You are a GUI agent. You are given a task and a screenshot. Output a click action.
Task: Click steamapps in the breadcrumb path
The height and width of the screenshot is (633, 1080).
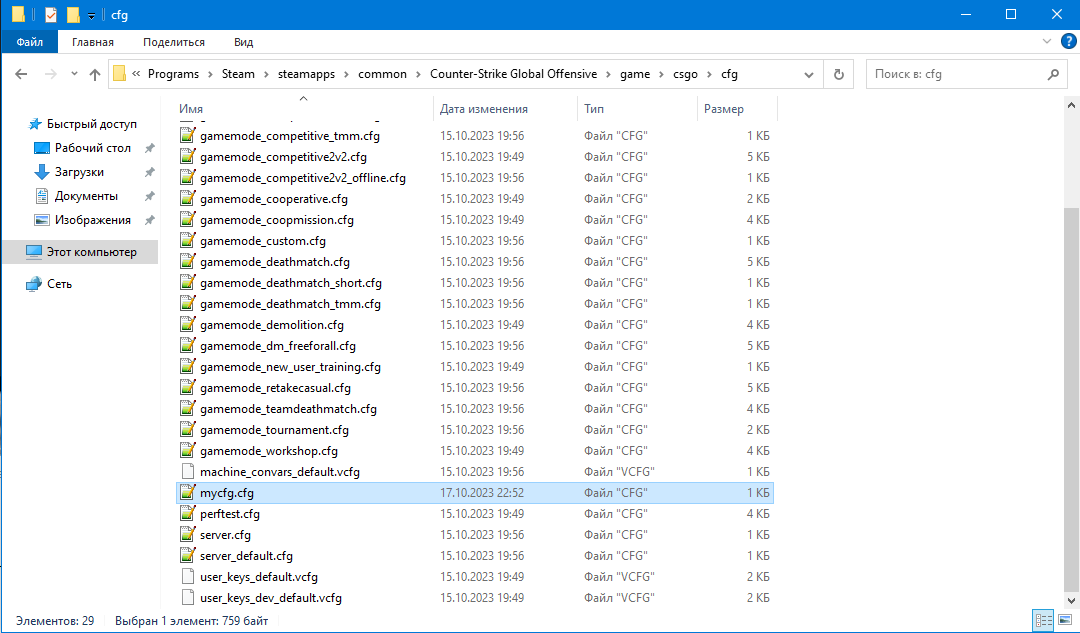click(x=307, y=74)
